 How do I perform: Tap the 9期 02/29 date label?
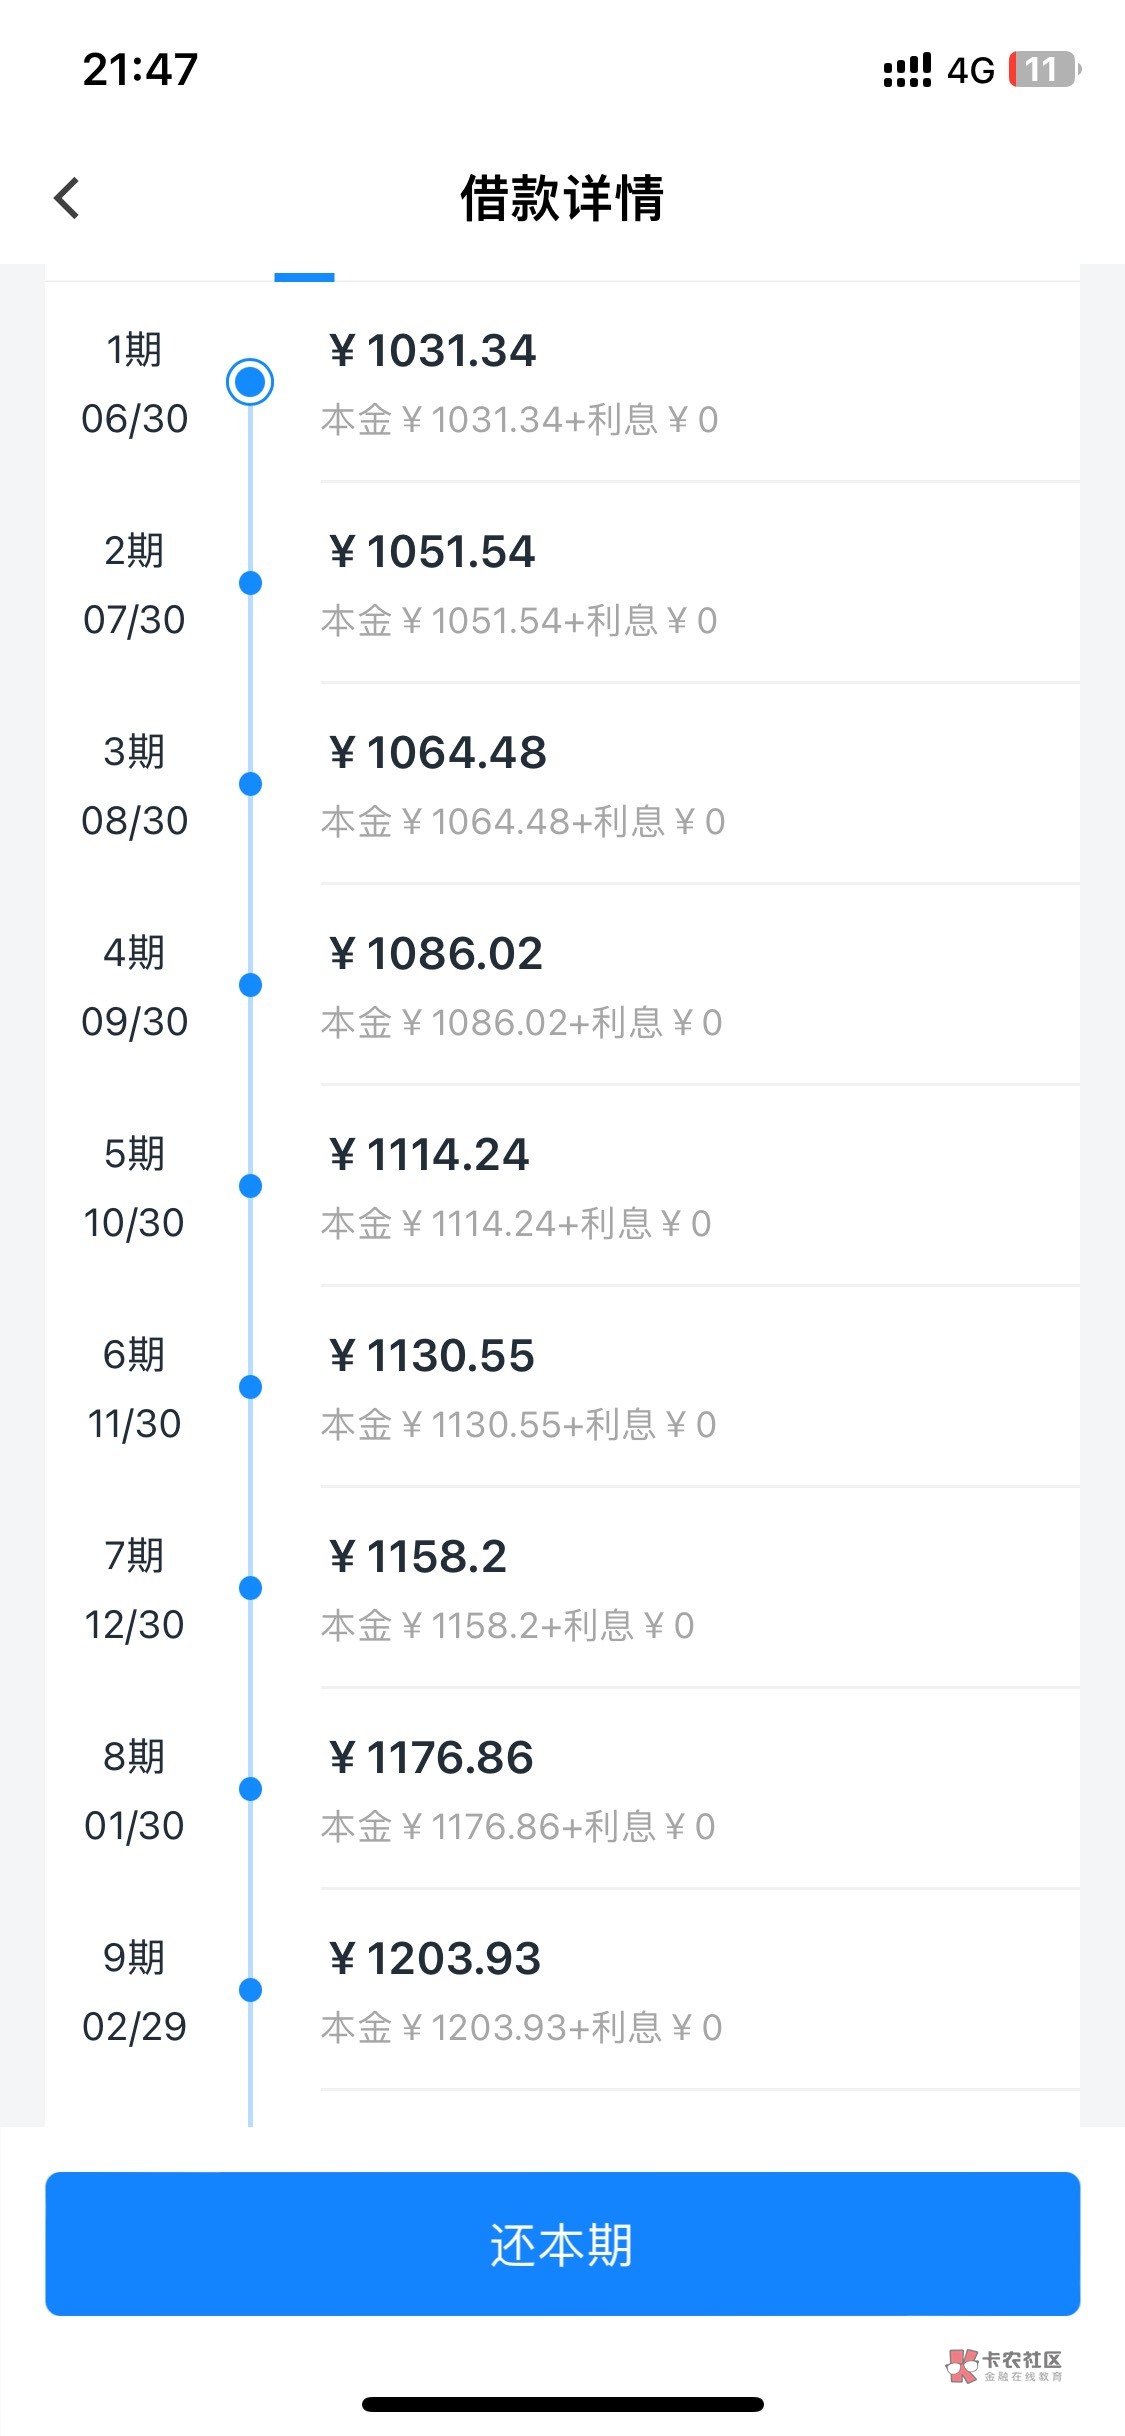[135, 1992]
